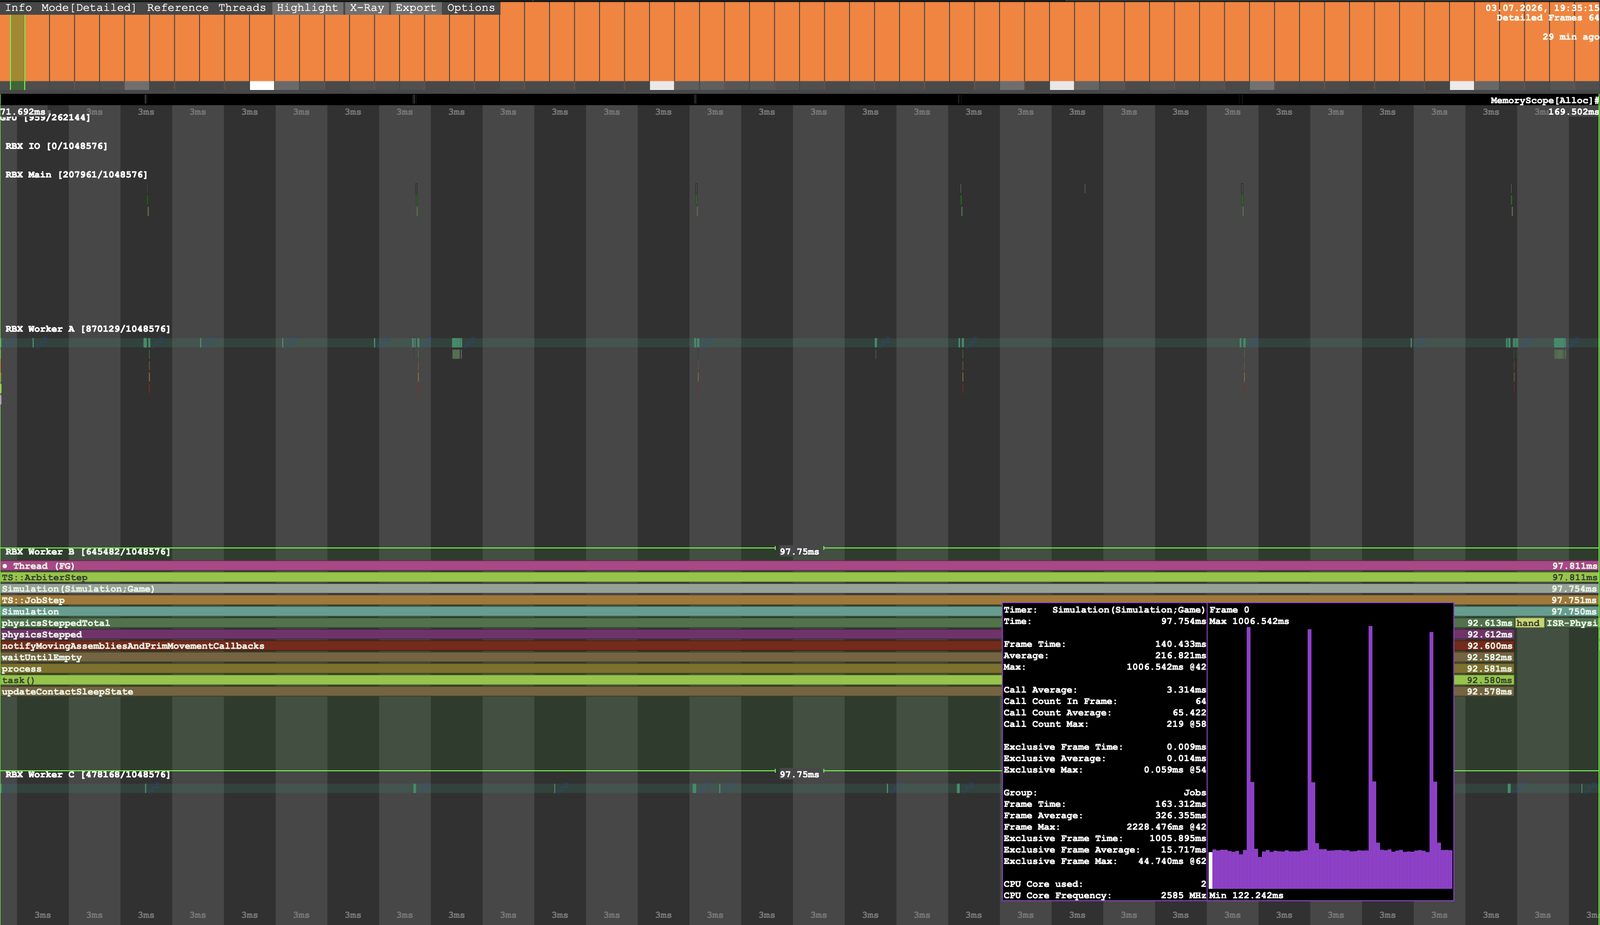Open the X-Ray menu
This screenshot has width=1600, height=925.
point(366,7)
